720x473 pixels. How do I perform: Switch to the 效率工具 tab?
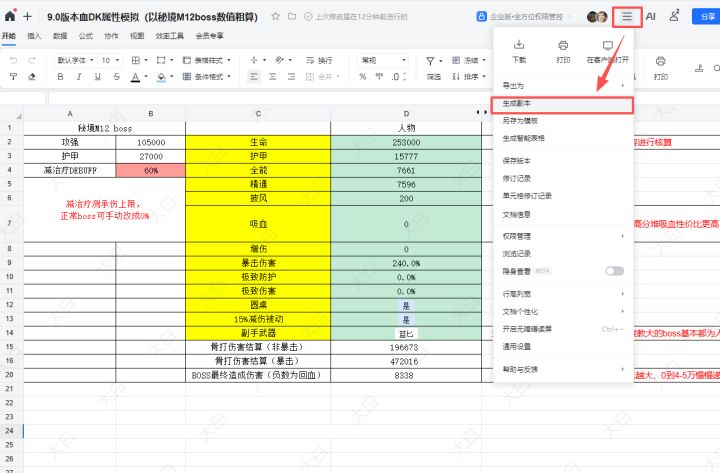(170, 36)
